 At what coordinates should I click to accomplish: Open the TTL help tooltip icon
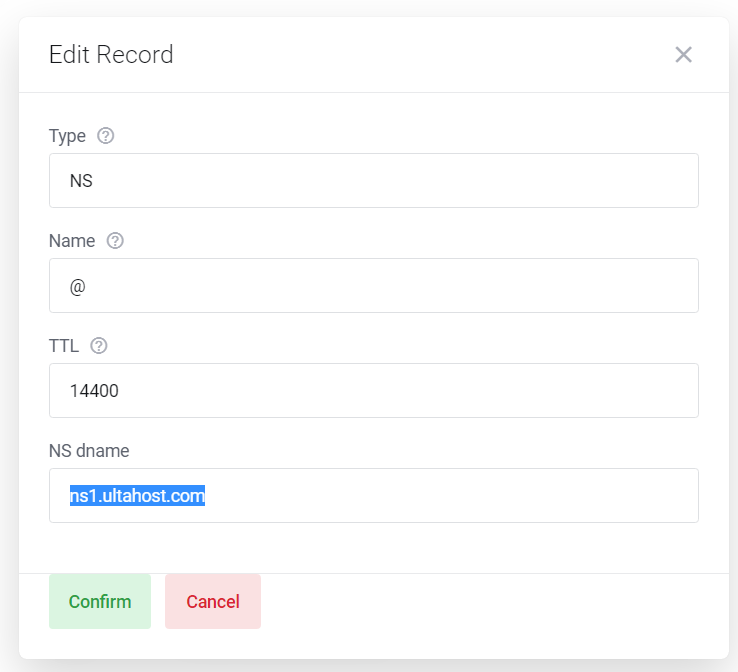(99, 346)
